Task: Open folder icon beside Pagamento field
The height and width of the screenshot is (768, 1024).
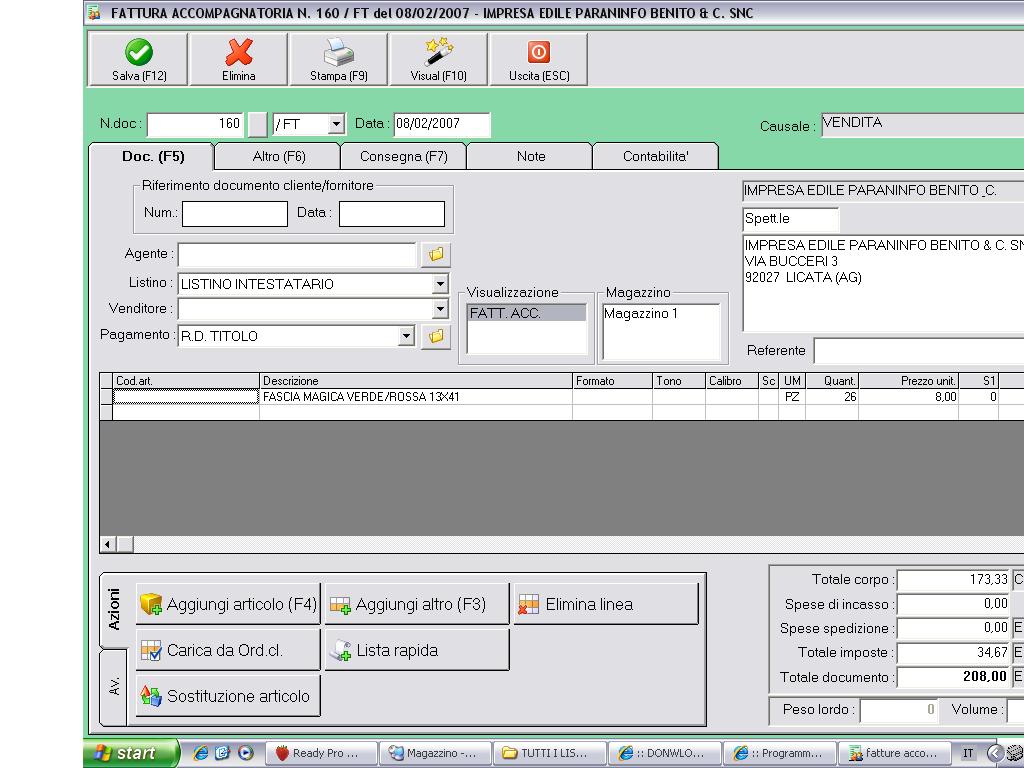Action: click(436, 337)
